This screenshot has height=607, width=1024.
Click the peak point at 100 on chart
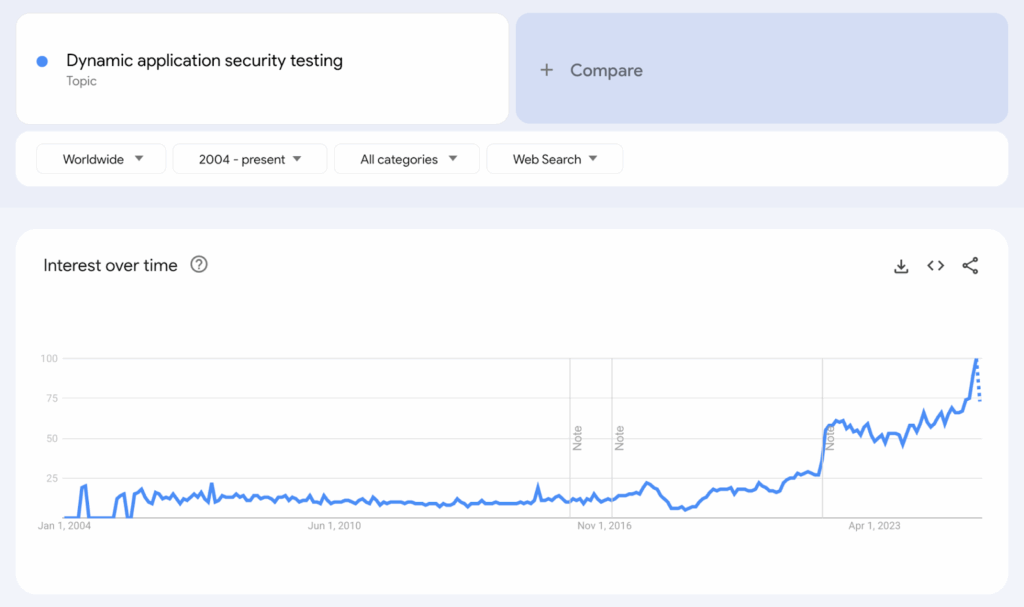coord(976,358)
